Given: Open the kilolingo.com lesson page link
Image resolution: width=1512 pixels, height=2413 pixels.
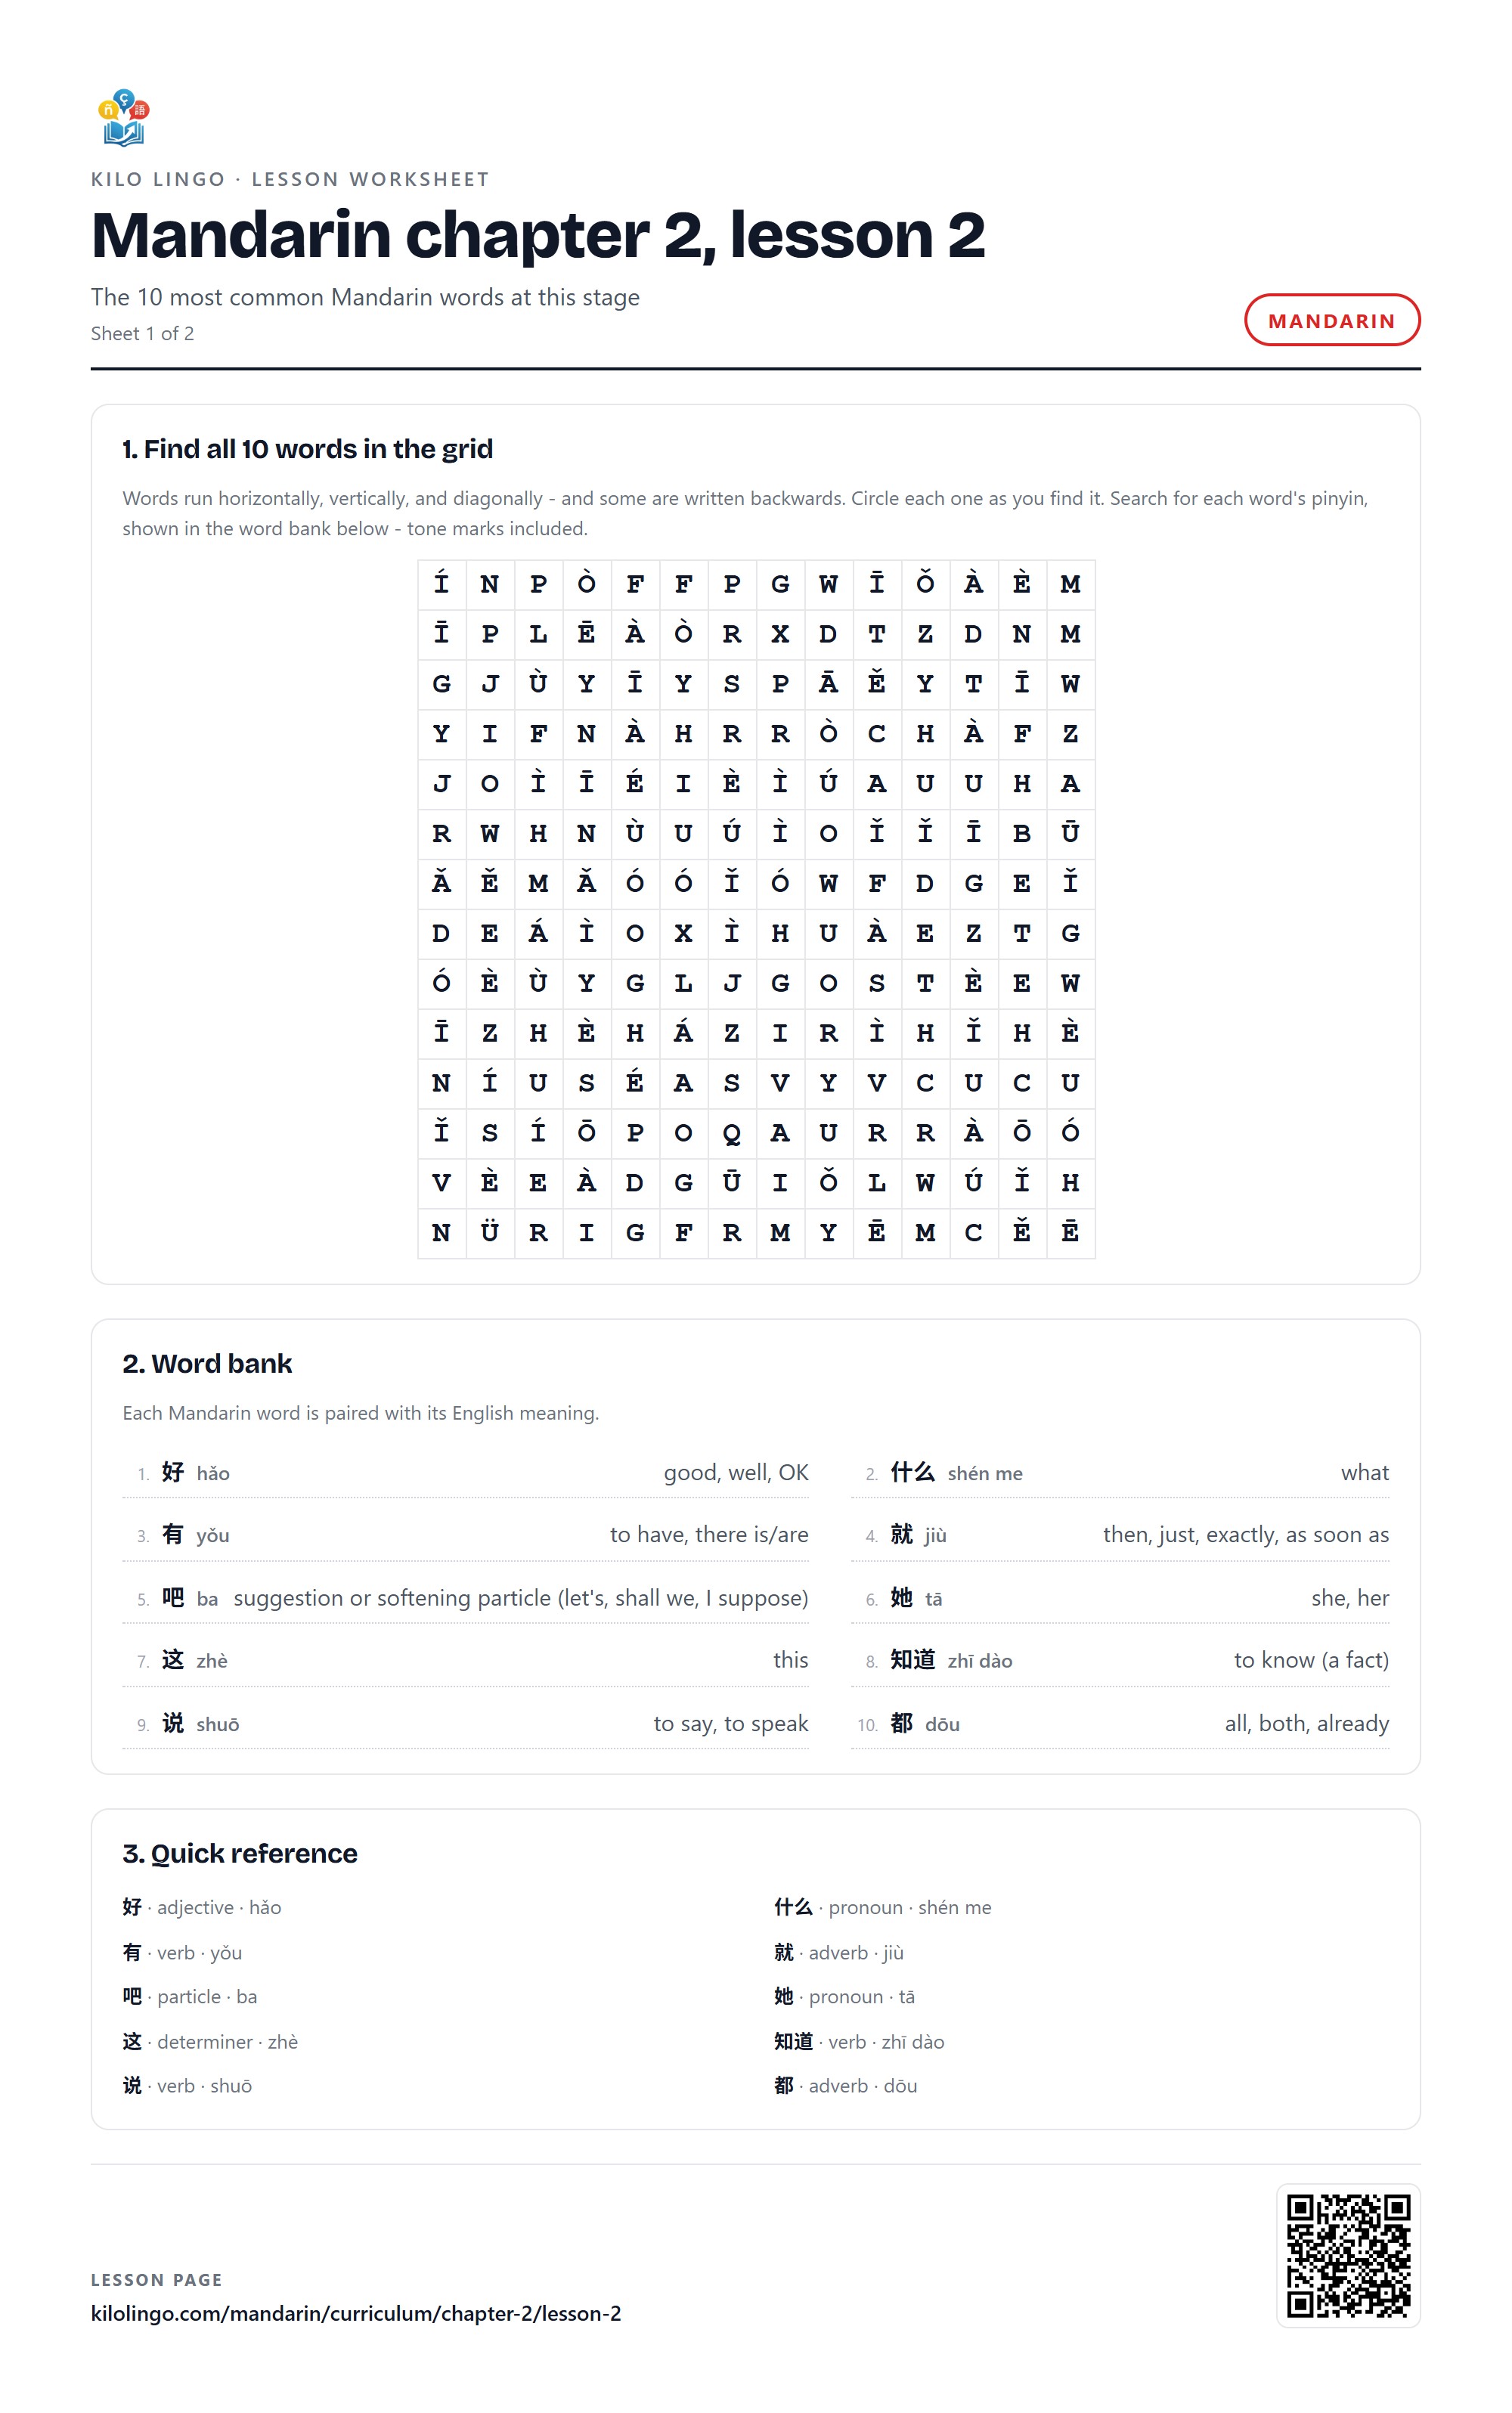Looking at the screenshot, I should (356, 2313).
